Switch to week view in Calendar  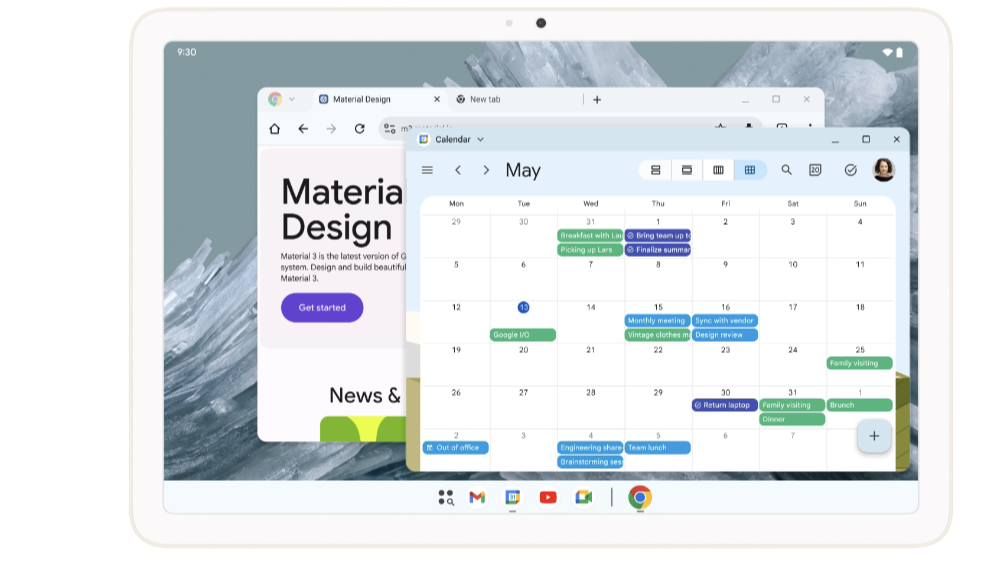point(718,170)
